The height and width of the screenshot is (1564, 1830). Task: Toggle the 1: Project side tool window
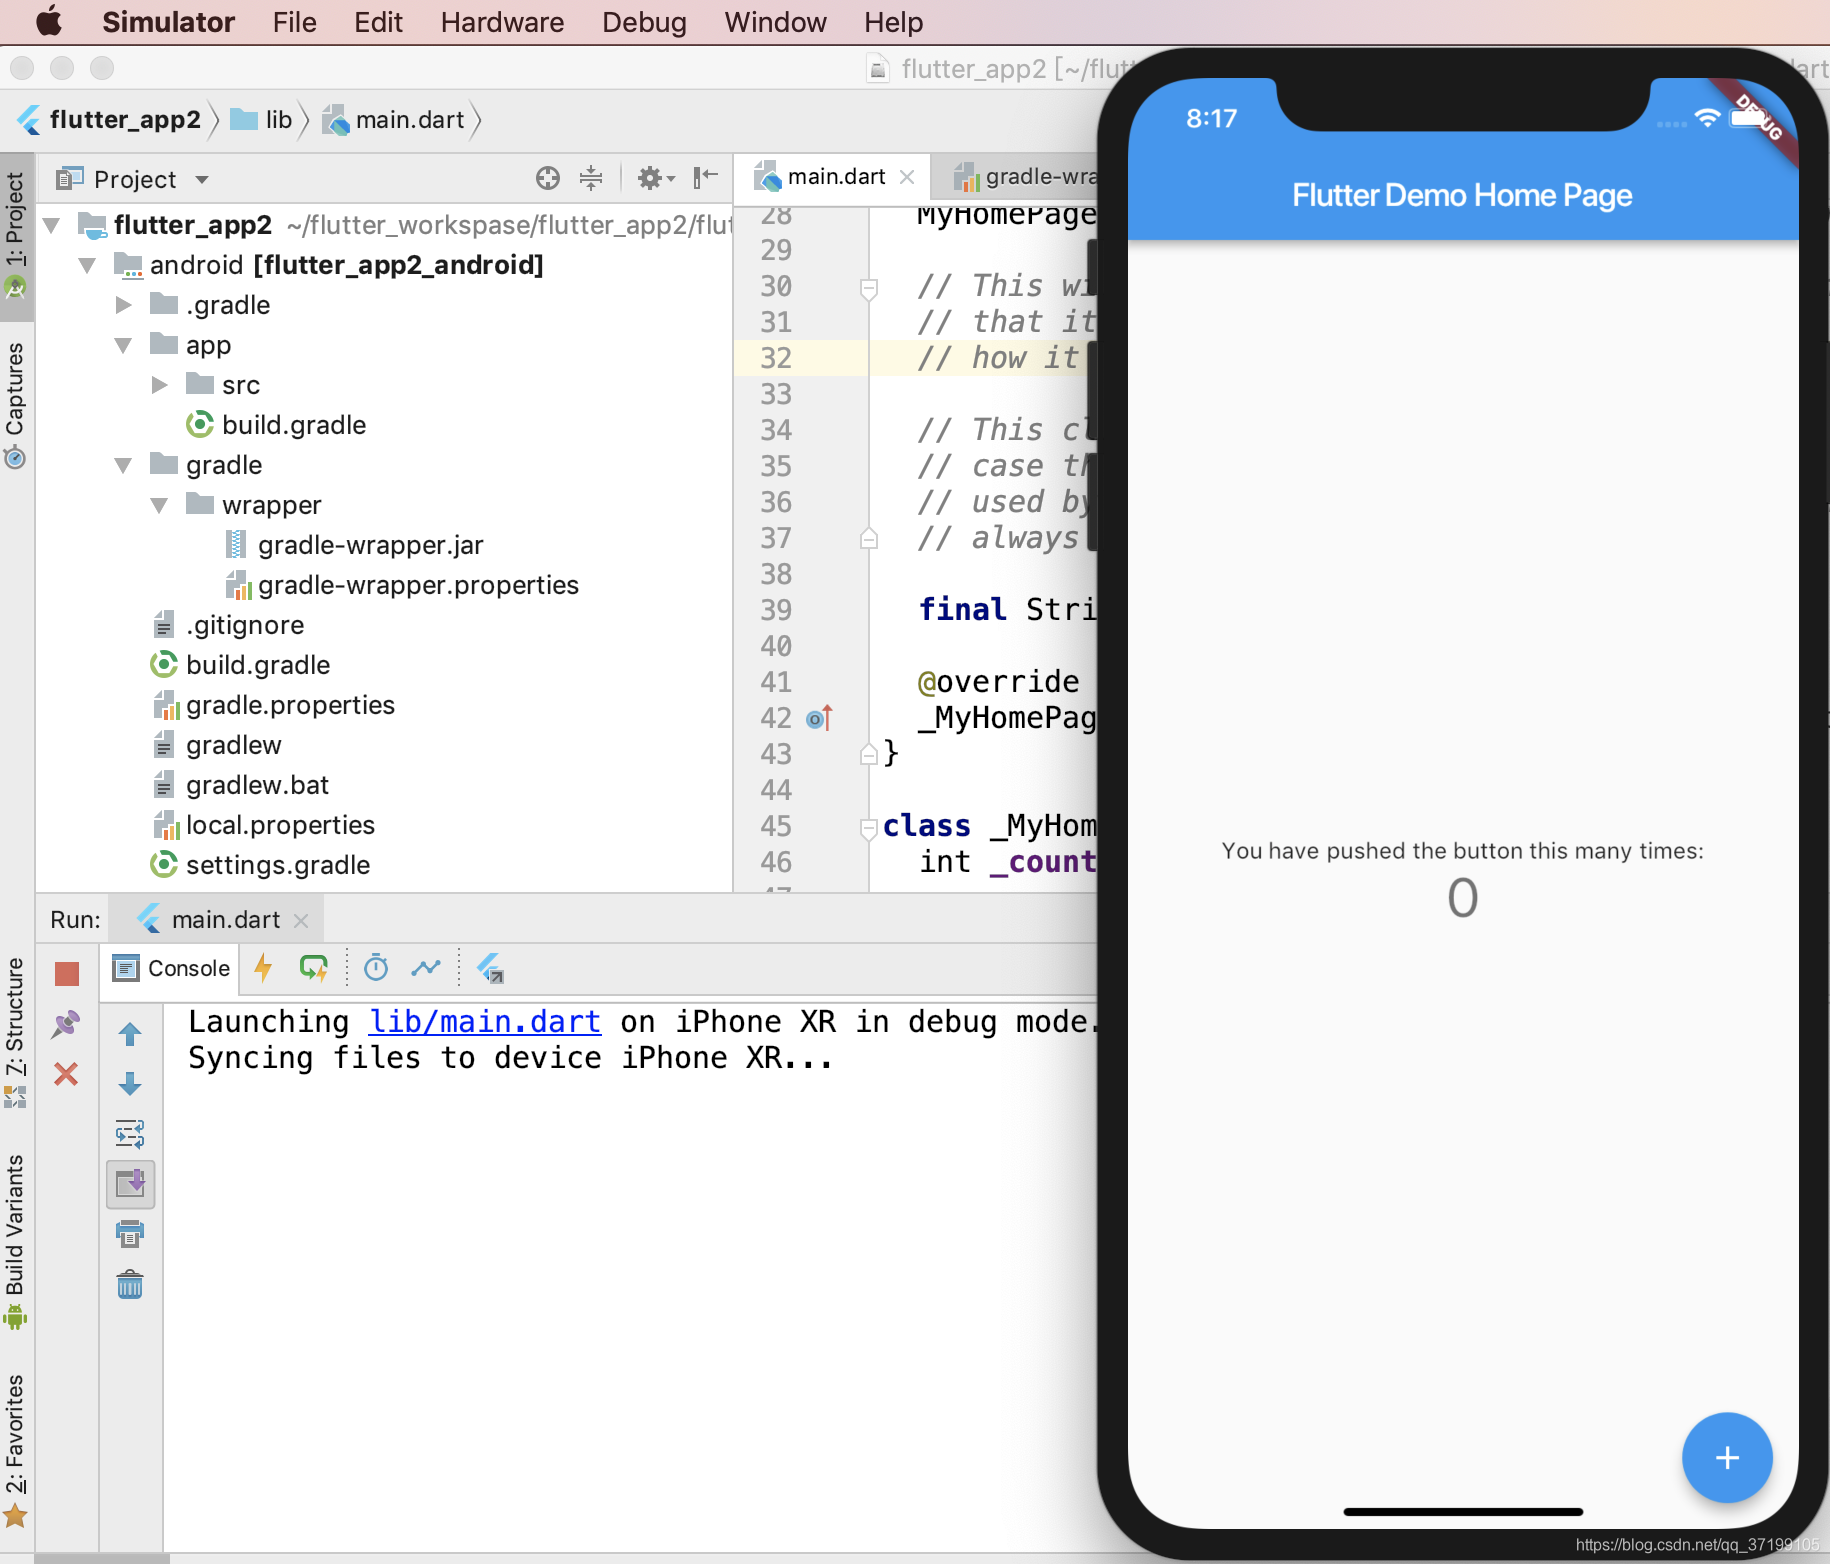point(15,236)
